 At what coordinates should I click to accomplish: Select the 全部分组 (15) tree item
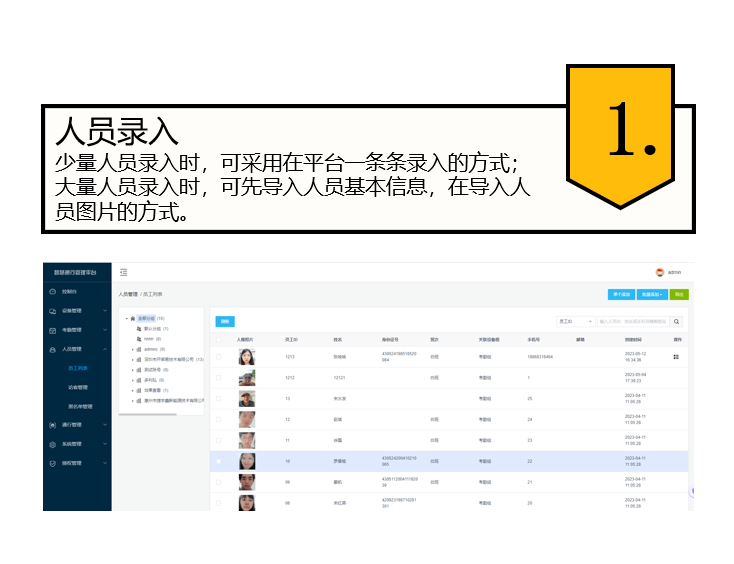coord(151,318)
